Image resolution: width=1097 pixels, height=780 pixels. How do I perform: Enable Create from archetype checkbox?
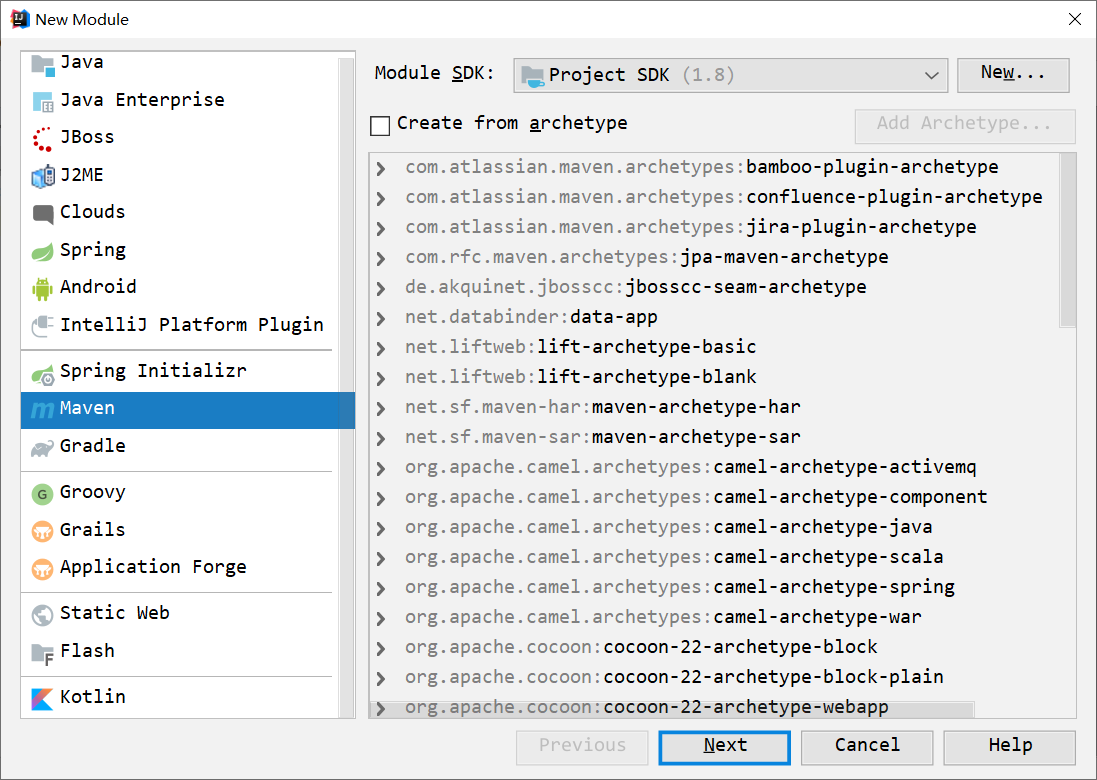pos(380,125)
